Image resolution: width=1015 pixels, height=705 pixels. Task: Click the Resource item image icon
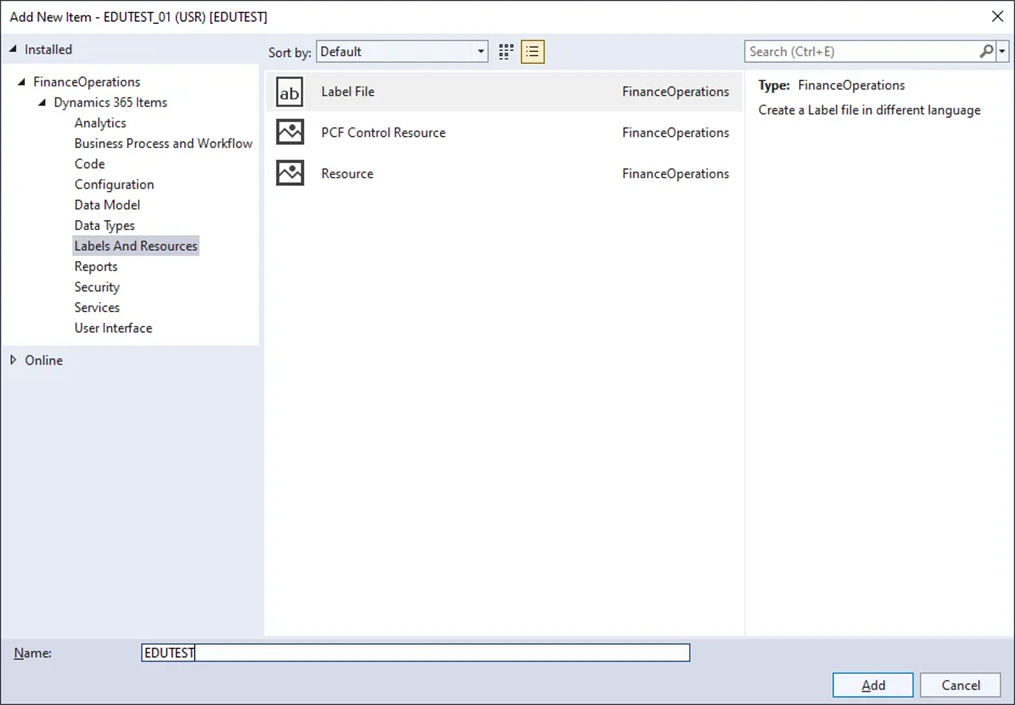click(289, 173)
